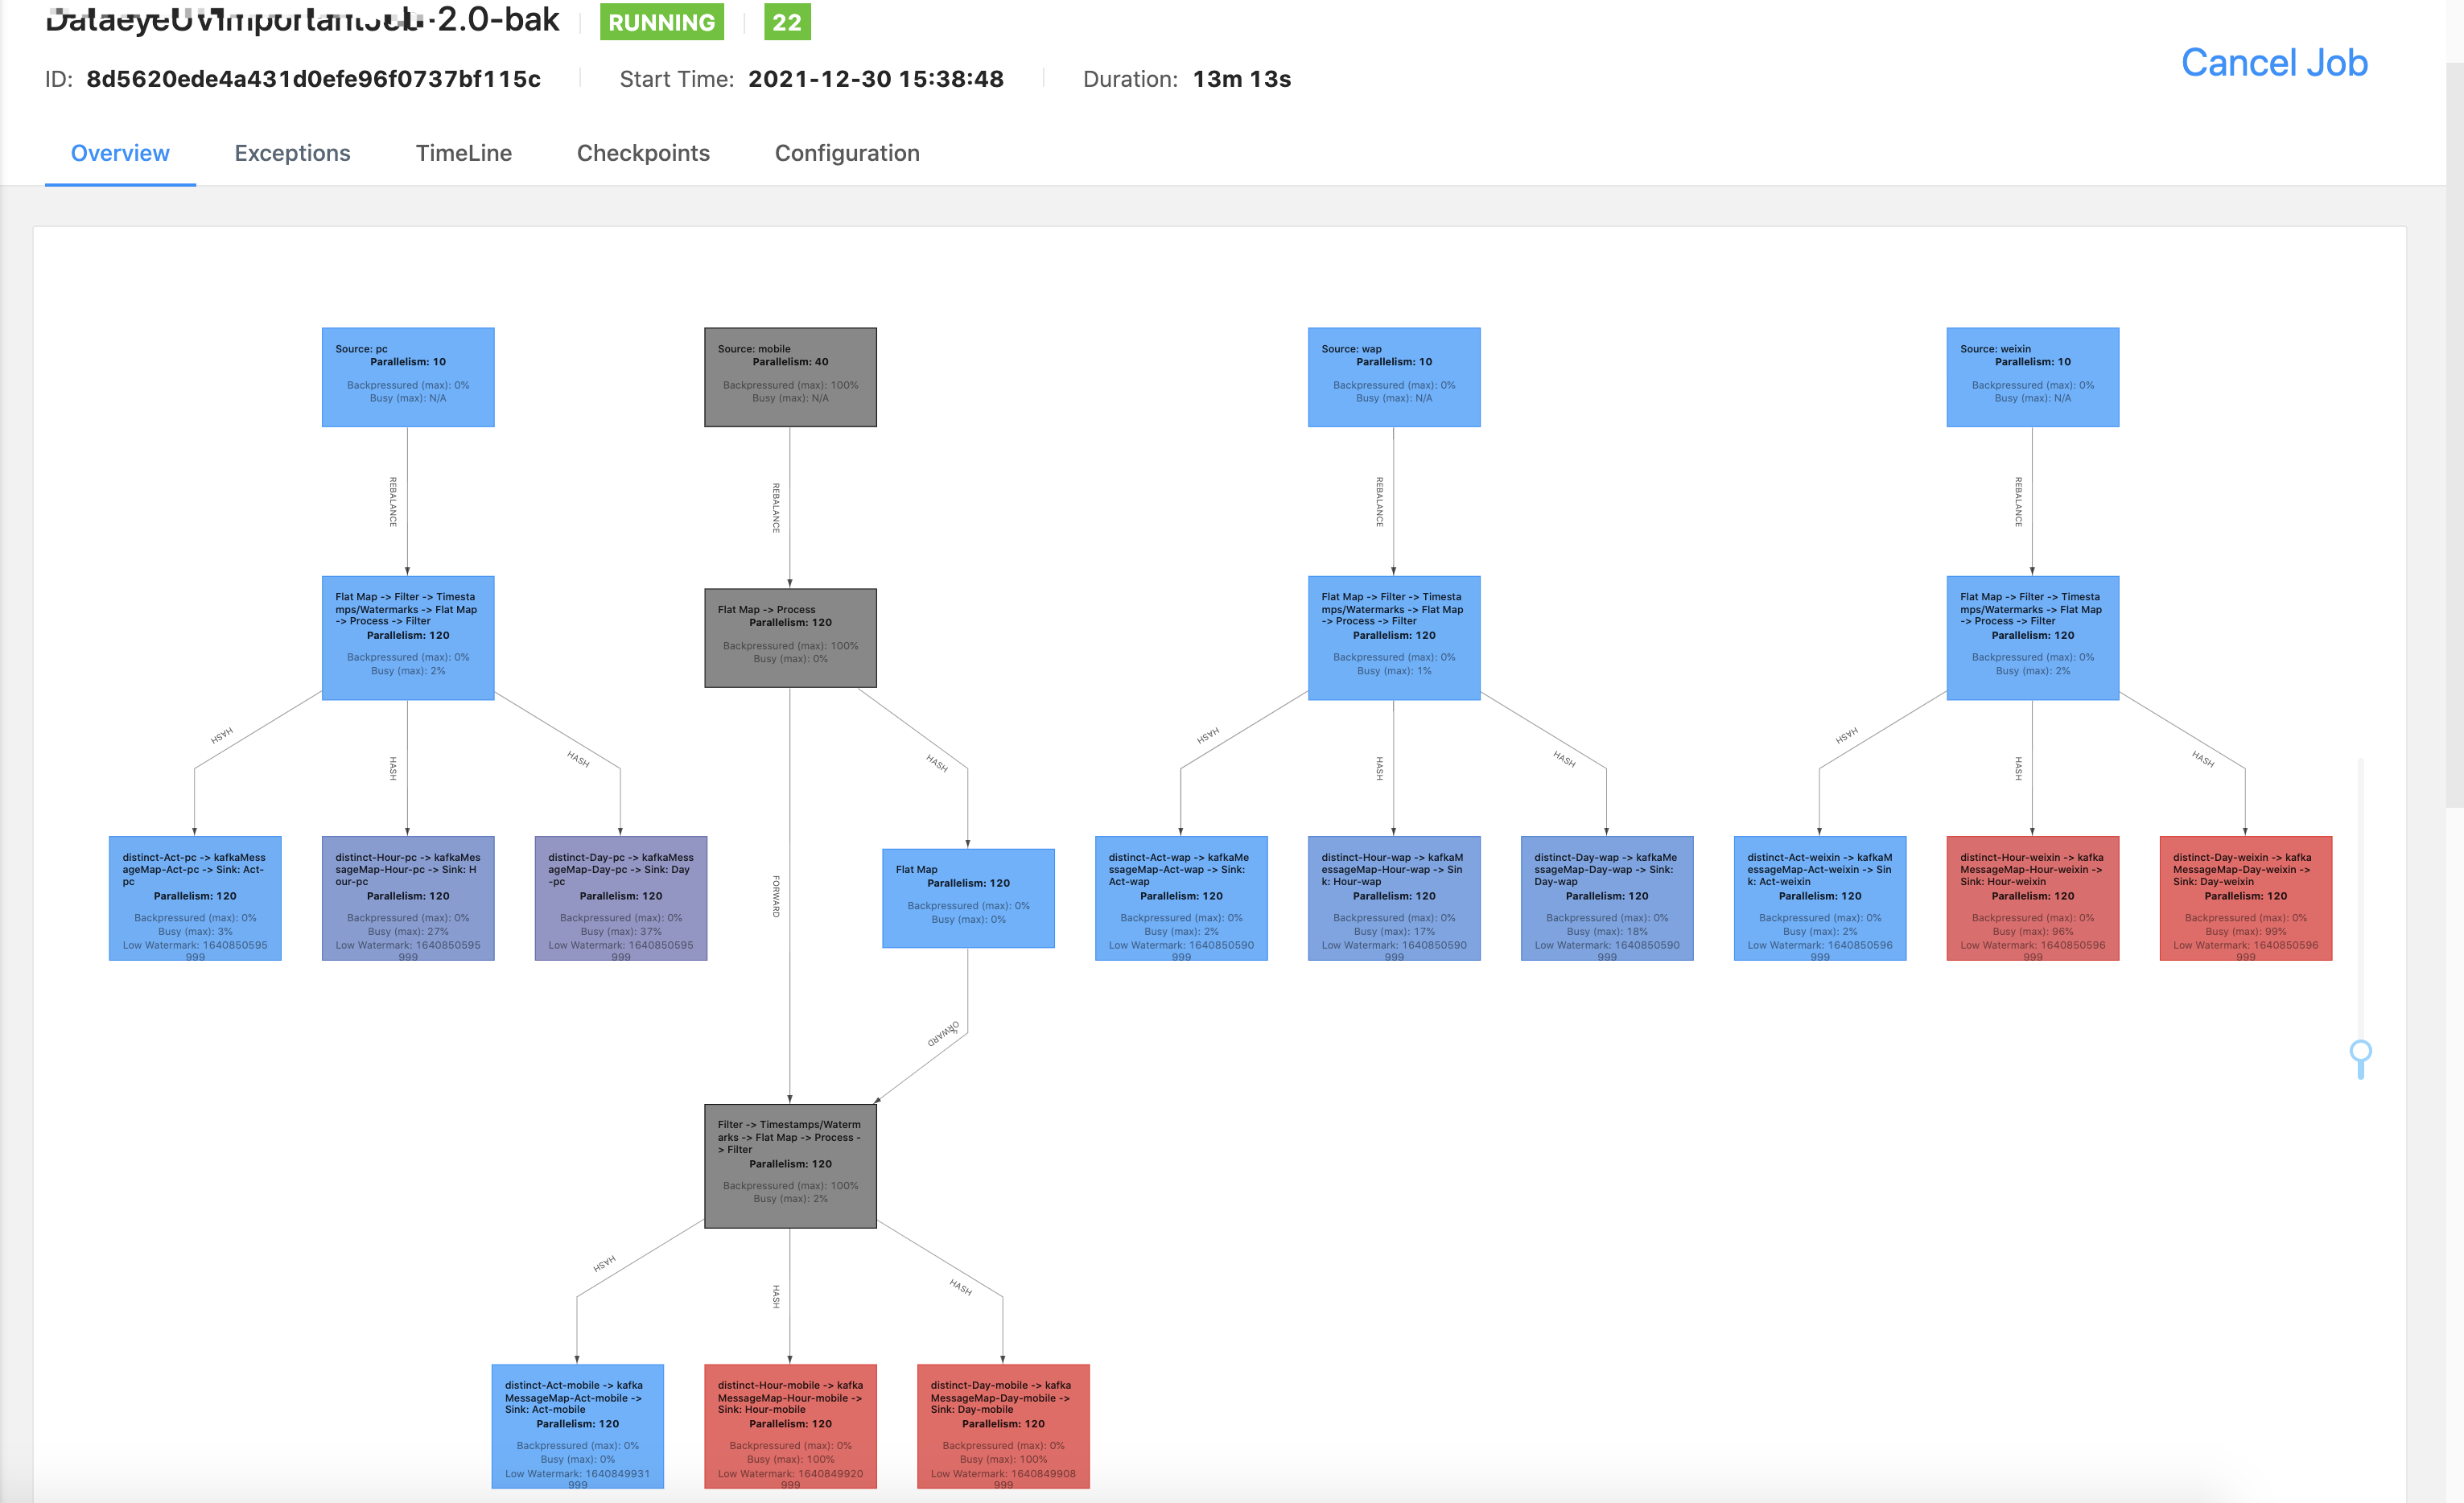Open the TimeLine tab
Image resolution: width=2464 pixels, height=1503 pixels.
tap(464, 153)
